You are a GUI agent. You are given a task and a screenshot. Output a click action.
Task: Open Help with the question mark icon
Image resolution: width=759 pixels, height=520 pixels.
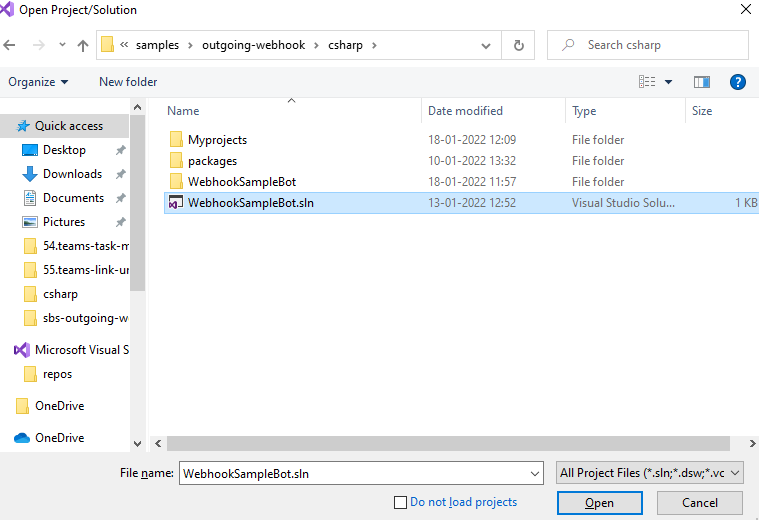pos(737,82)
